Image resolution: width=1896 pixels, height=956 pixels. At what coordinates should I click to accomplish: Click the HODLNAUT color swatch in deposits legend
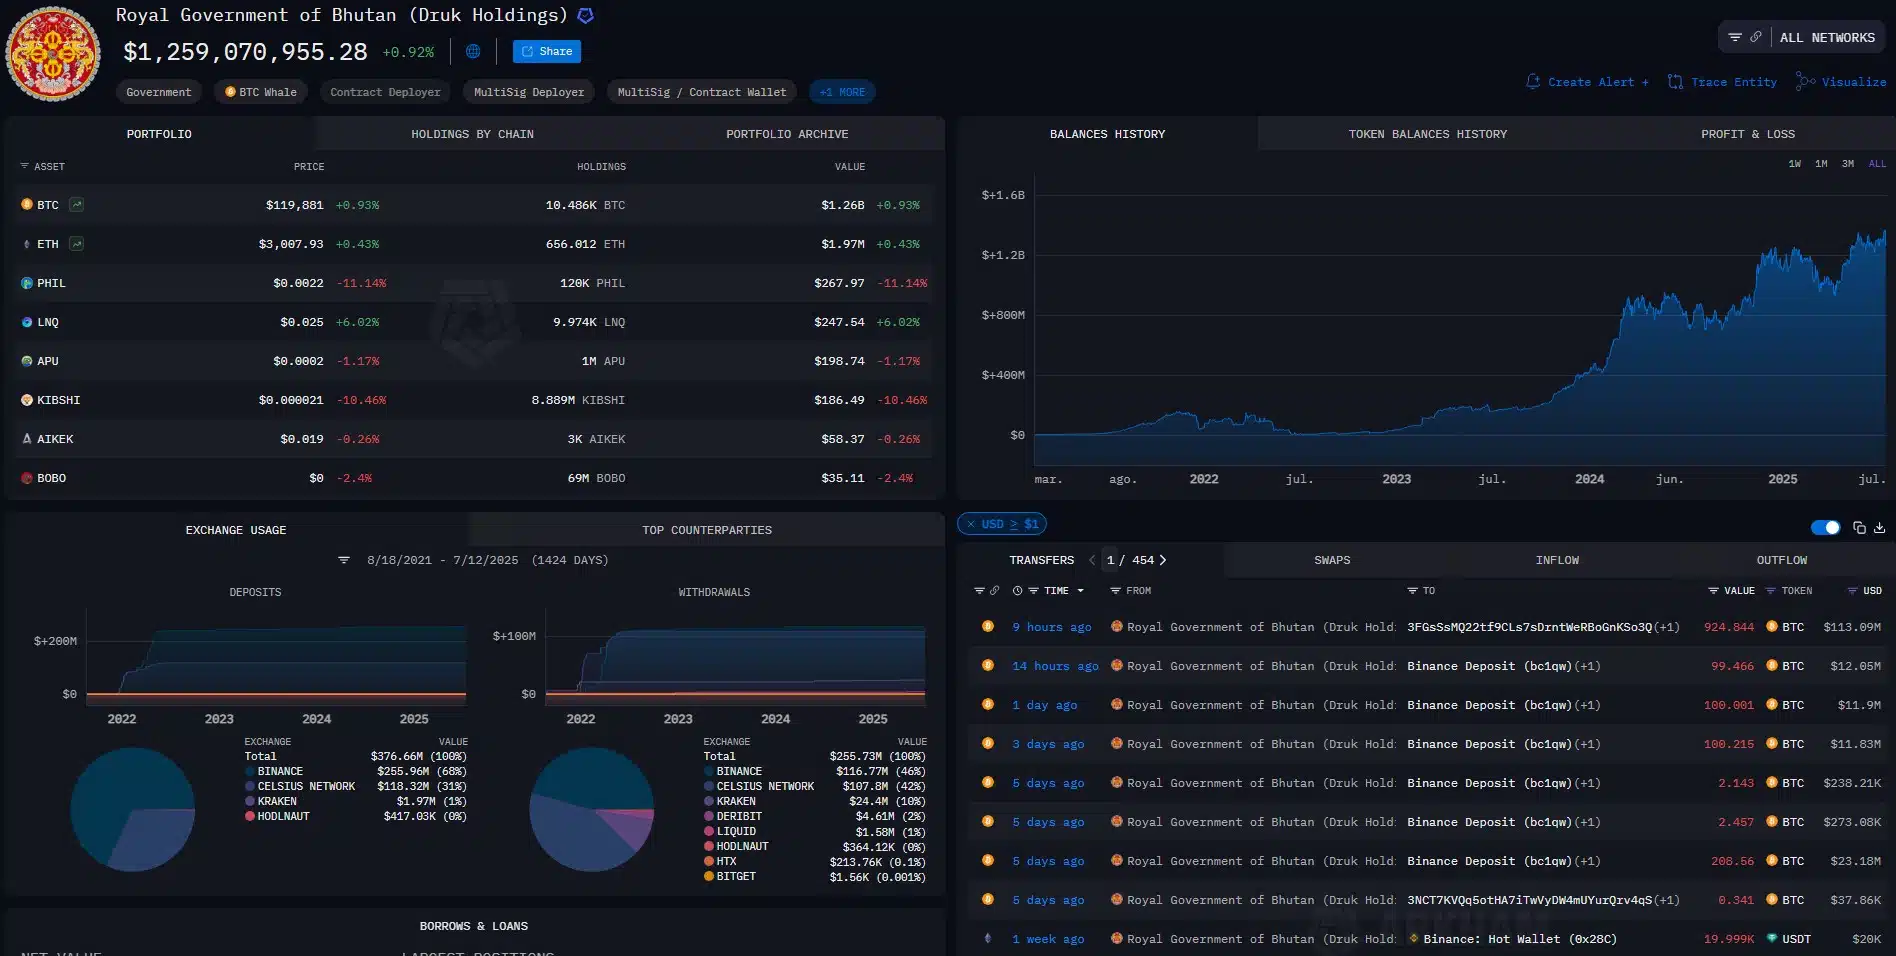(x=250, y=817)
